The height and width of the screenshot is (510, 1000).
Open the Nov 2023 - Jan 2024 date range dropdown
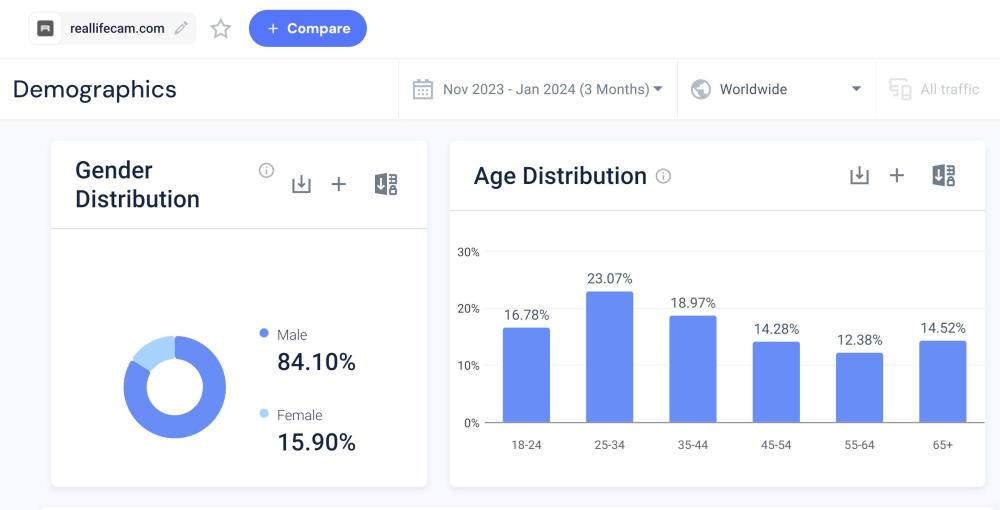tap(538, 89)
